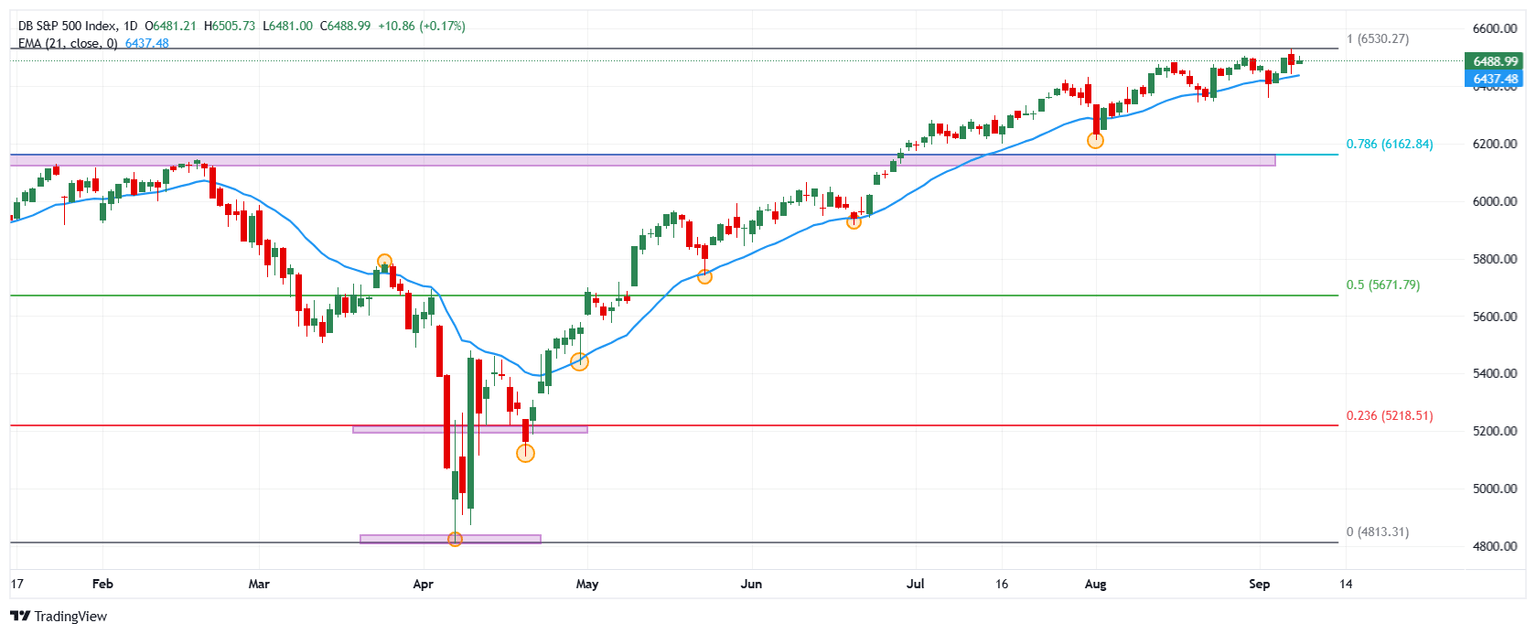Click the 'Sep' label on the time axis
Viewport: 1536px width, 634px height.
1259,583
